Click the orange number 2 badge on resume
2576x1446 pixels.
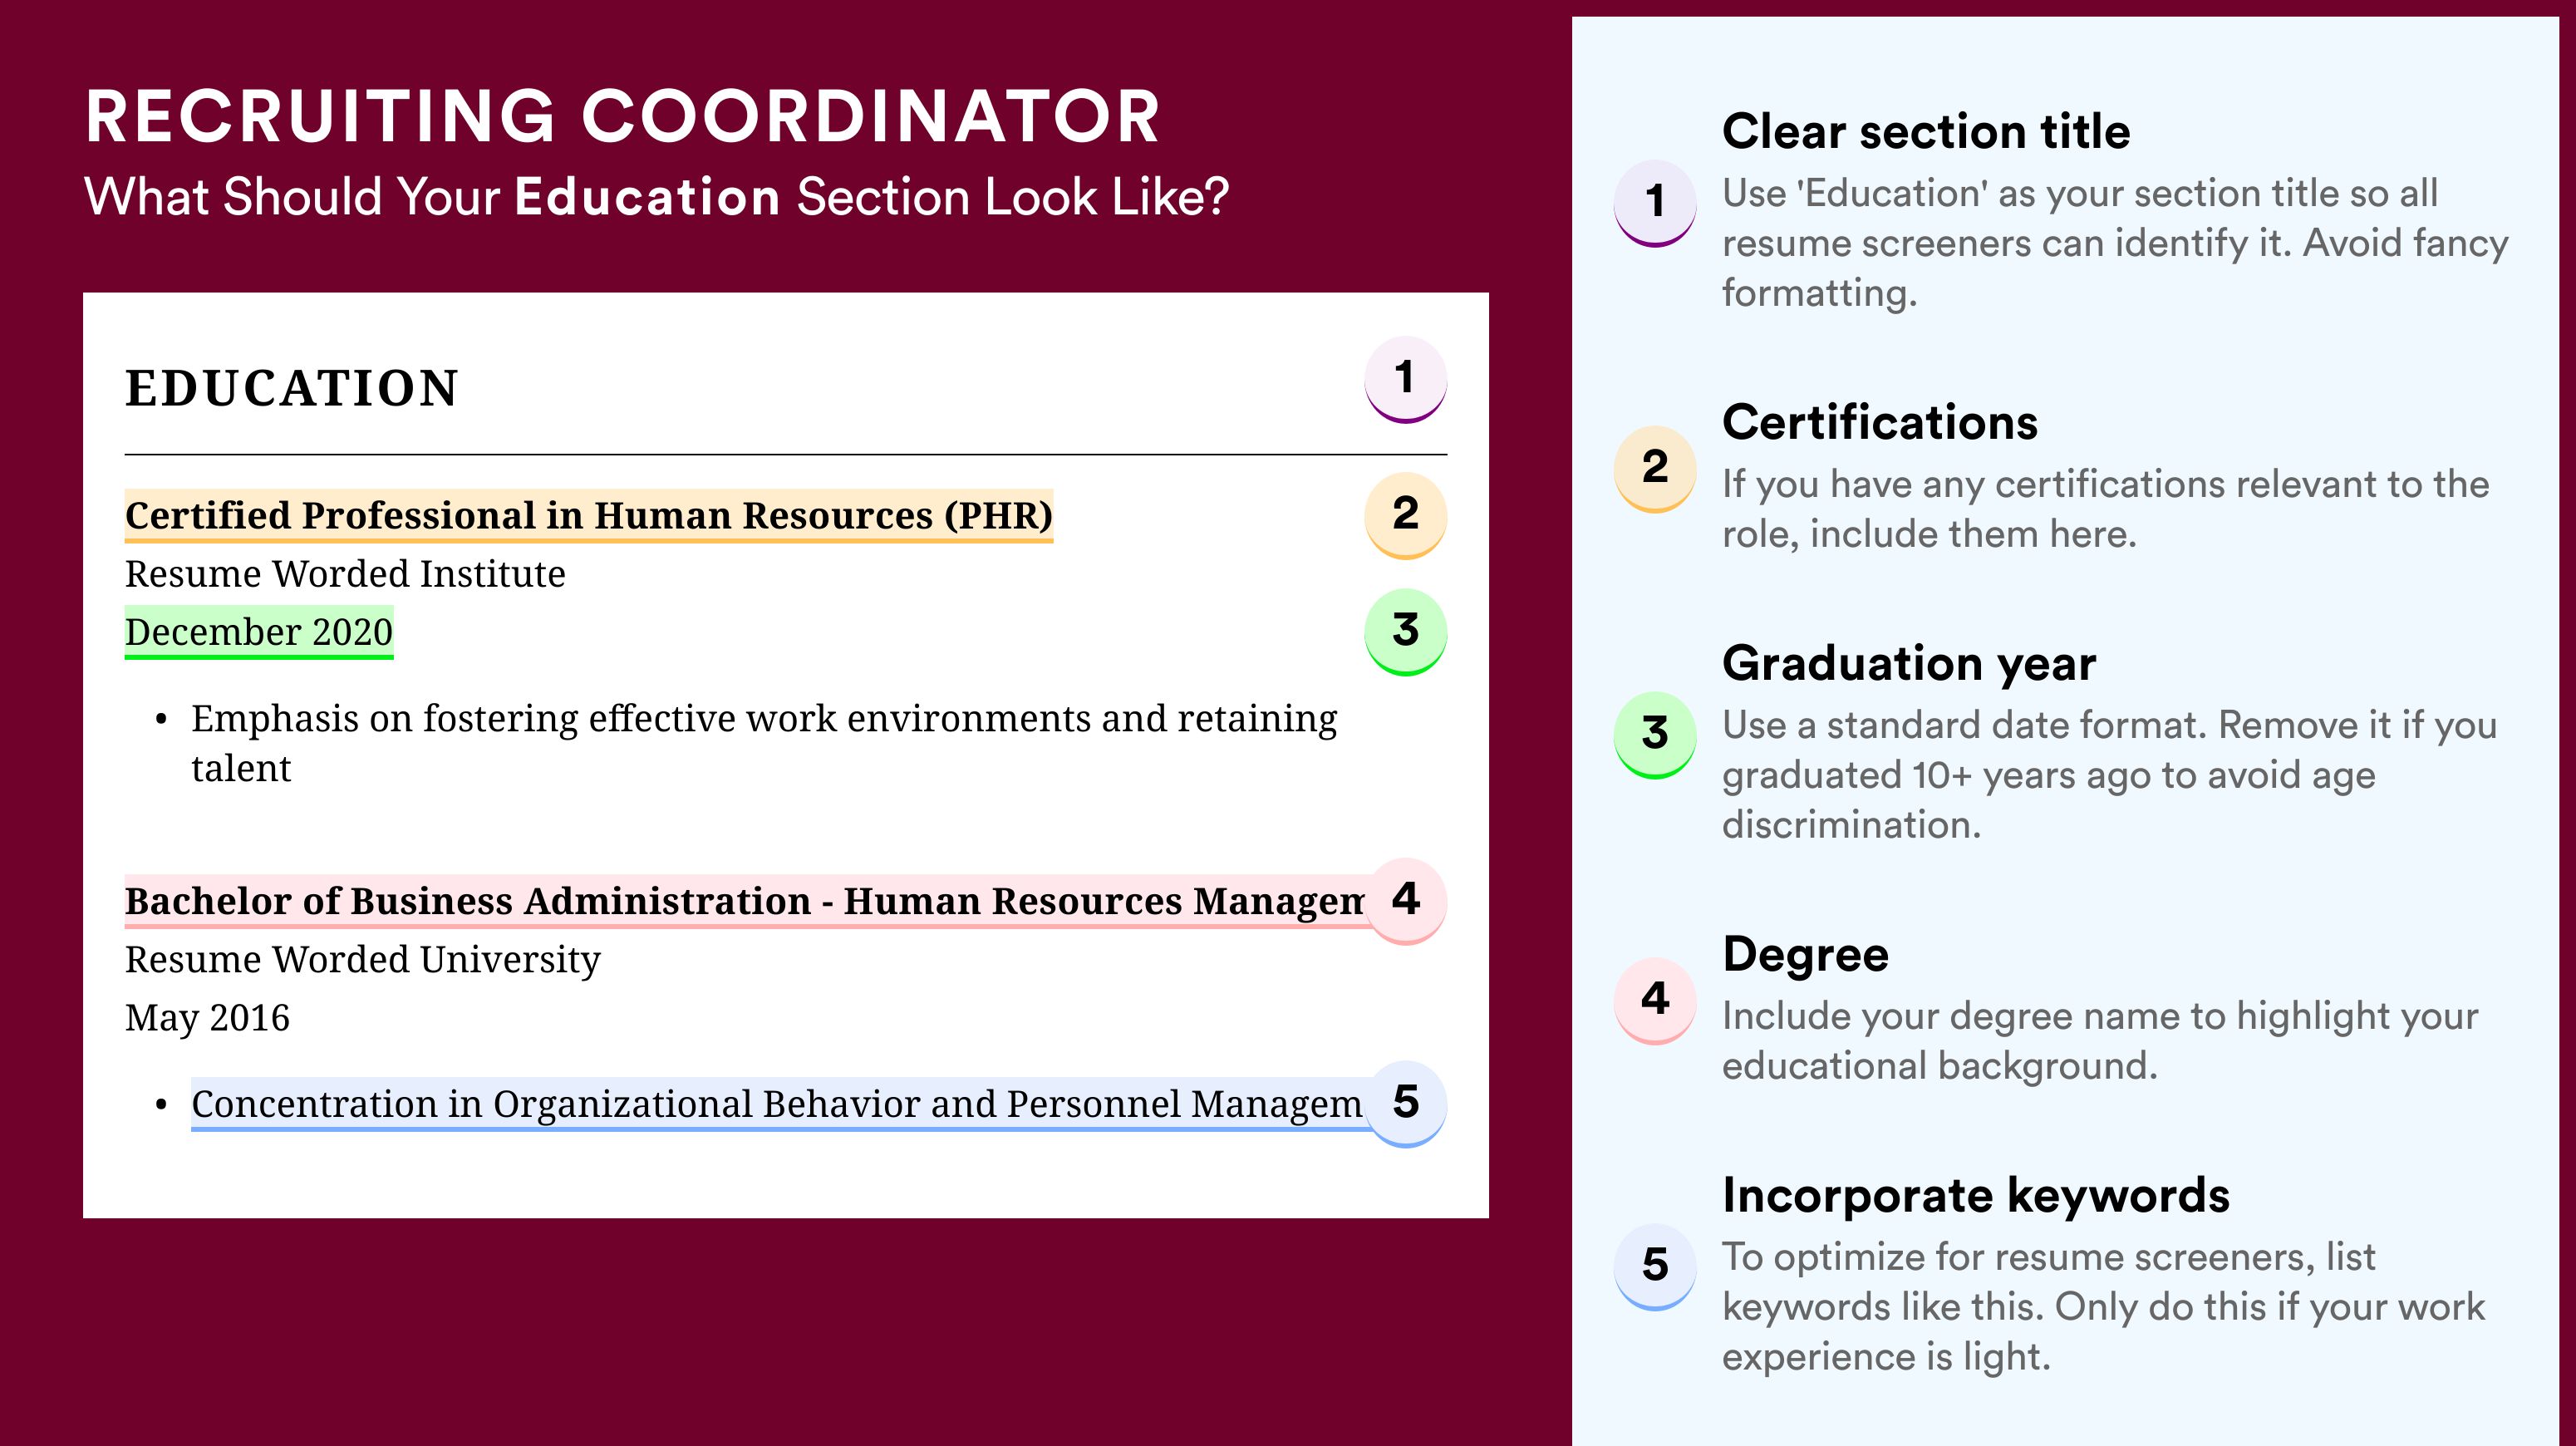click(x=1405, y=515)
